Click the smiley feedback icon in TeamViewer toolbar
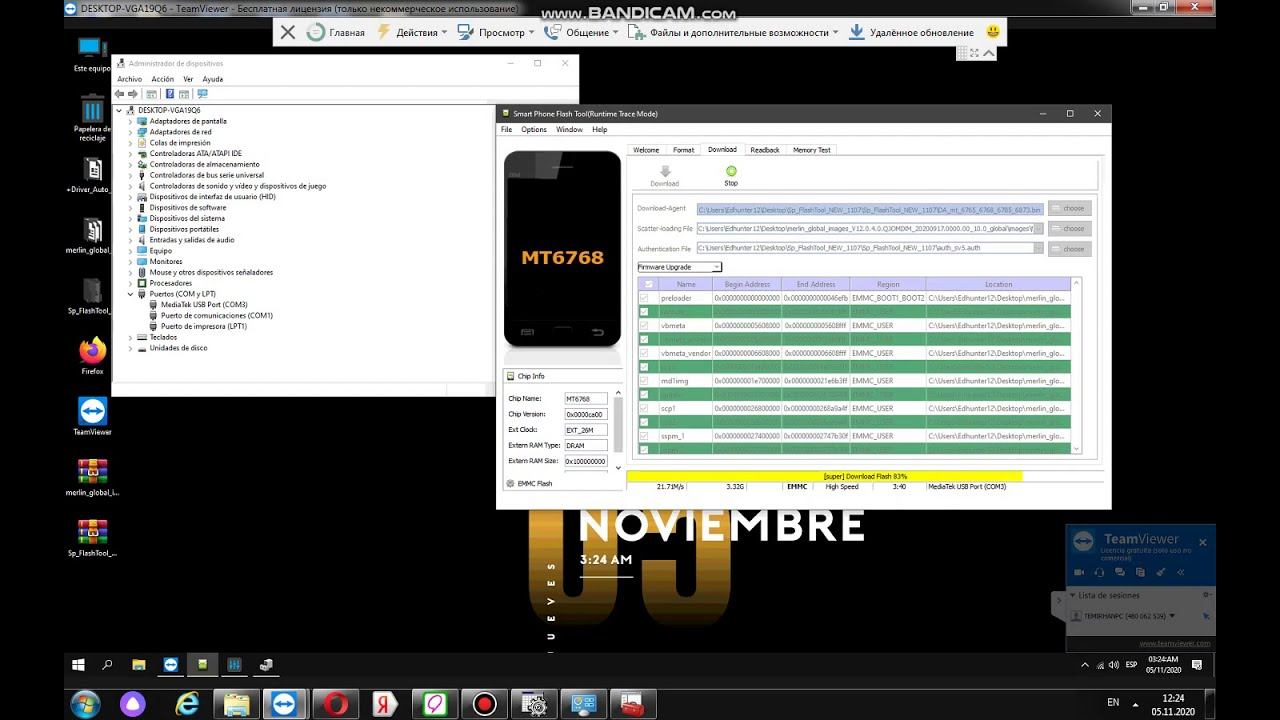The height and width of the screenshot is (720, 1280). pos(992,32)
